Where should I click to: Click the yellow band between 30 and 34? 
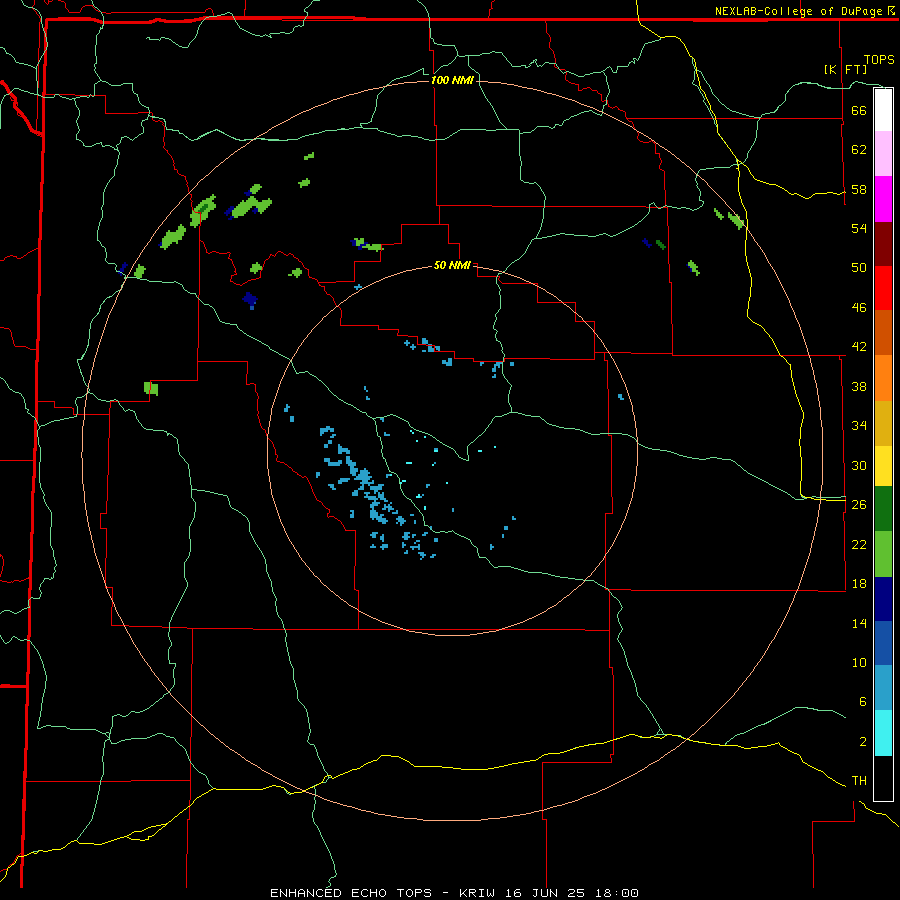883,466
